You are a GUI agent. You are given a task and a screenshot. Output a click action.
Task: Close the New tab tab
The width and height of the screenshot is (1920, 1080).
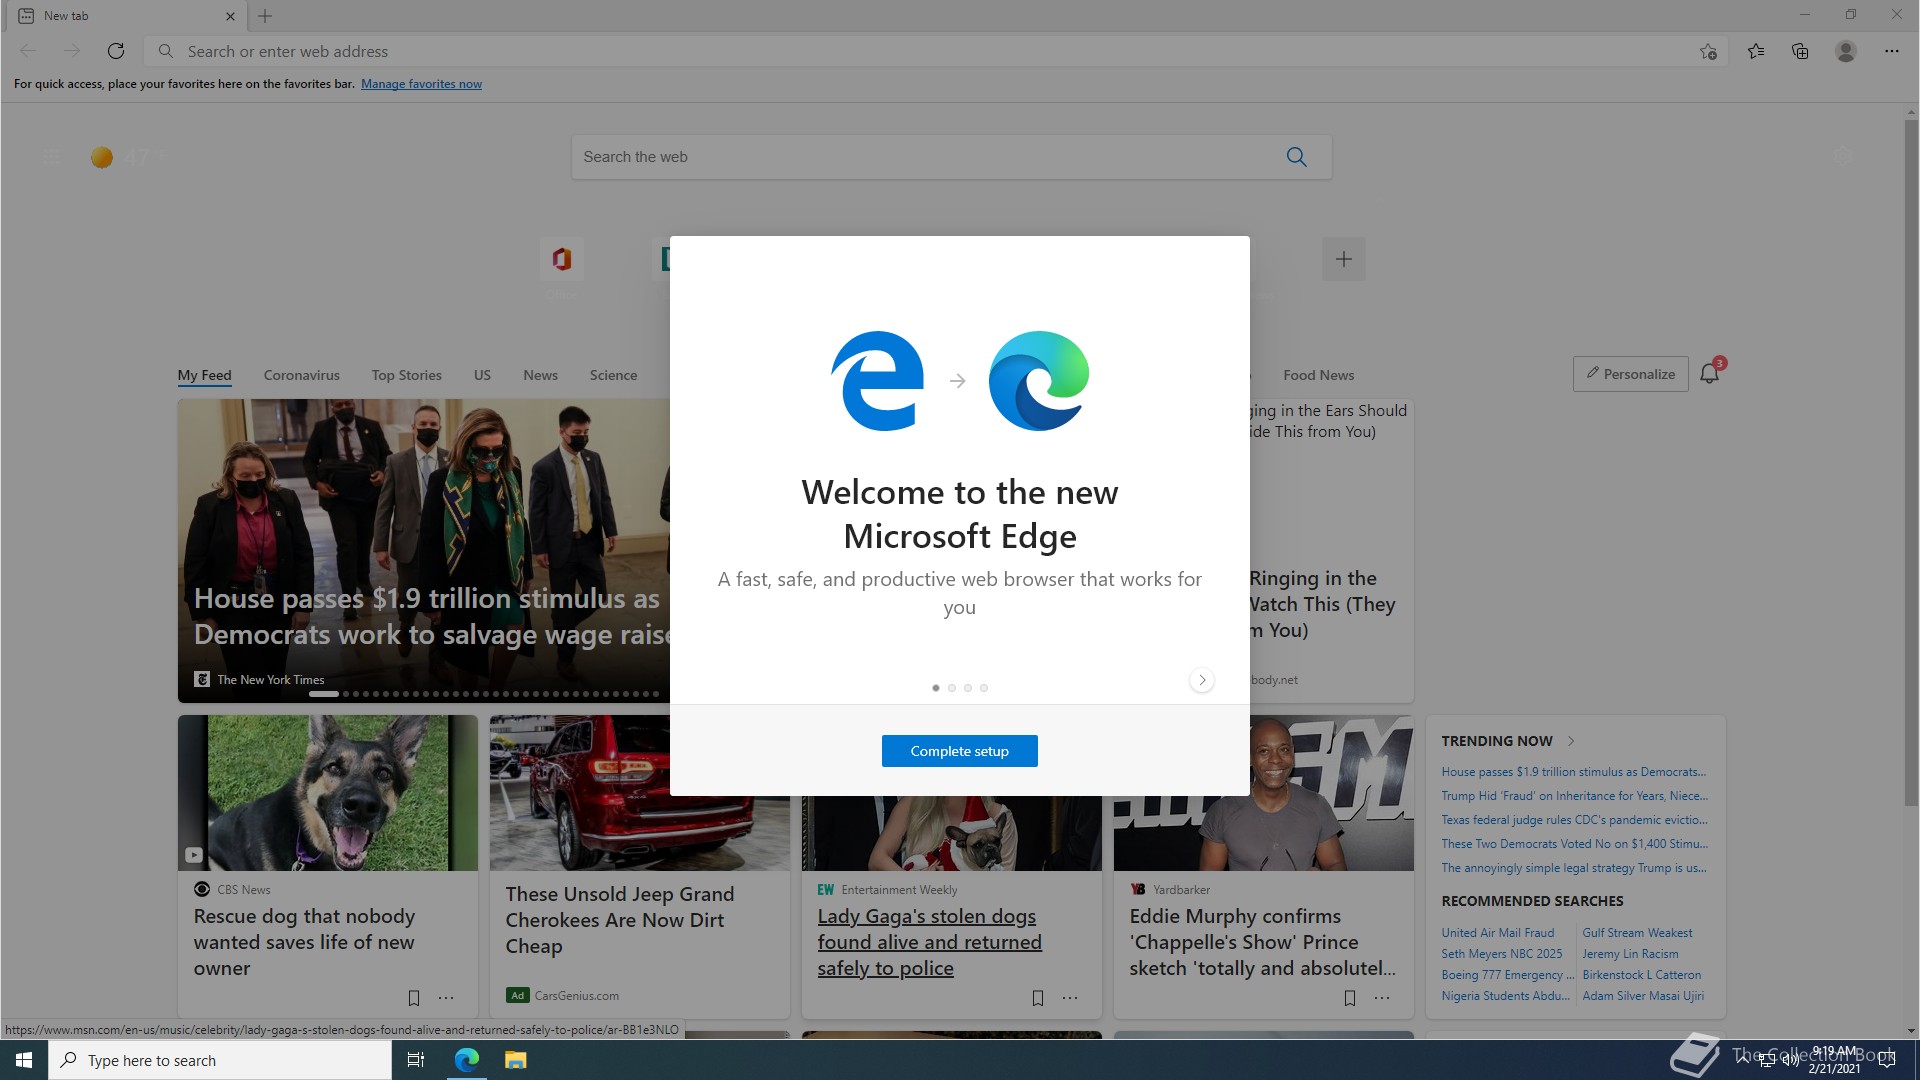point(230,16)
